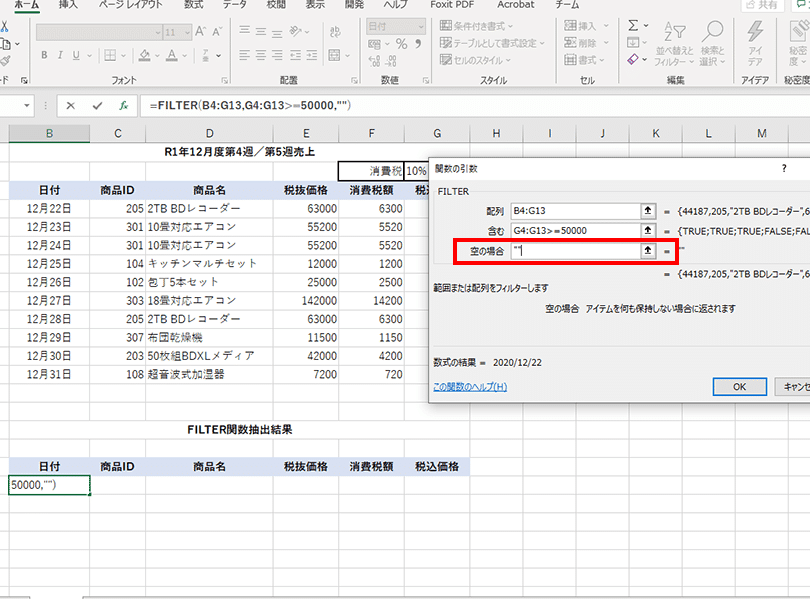Open the この関数のヘルプ link
810x599 pixels.
470,387
